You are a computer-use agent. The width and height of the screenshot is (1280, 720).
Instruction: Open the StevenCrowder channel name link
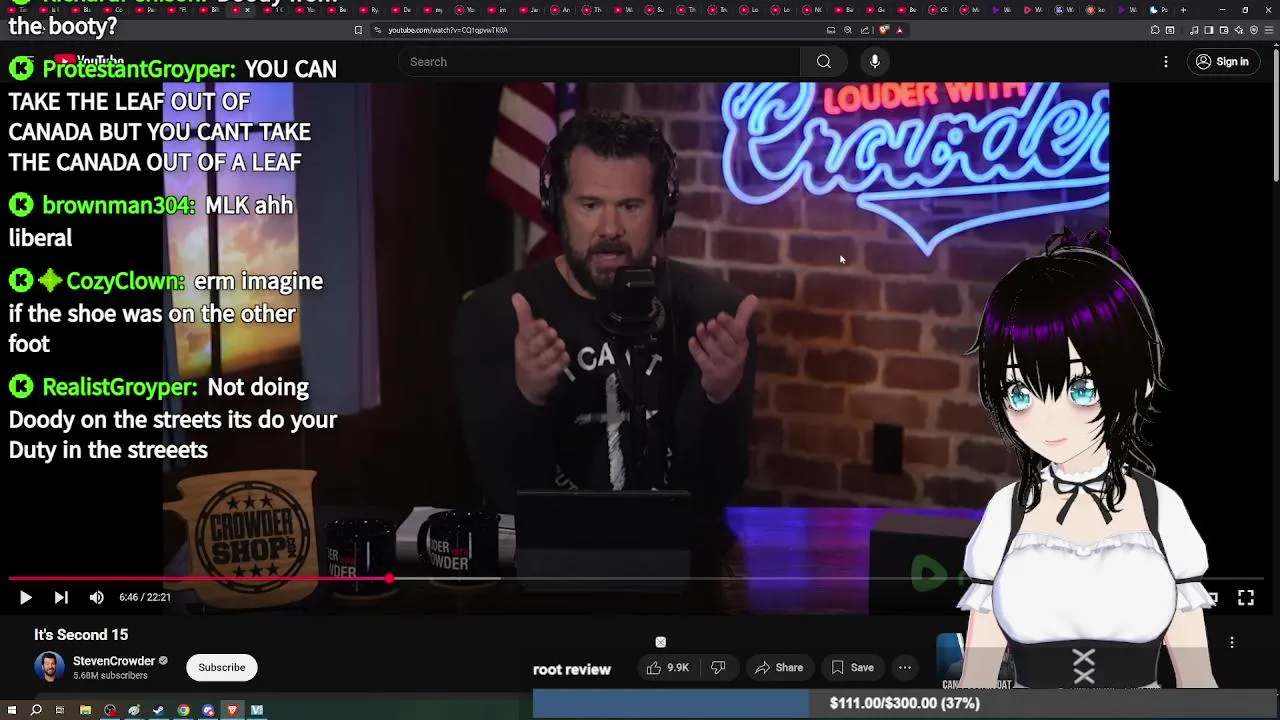pyautogui.click(x=114, y=661)
